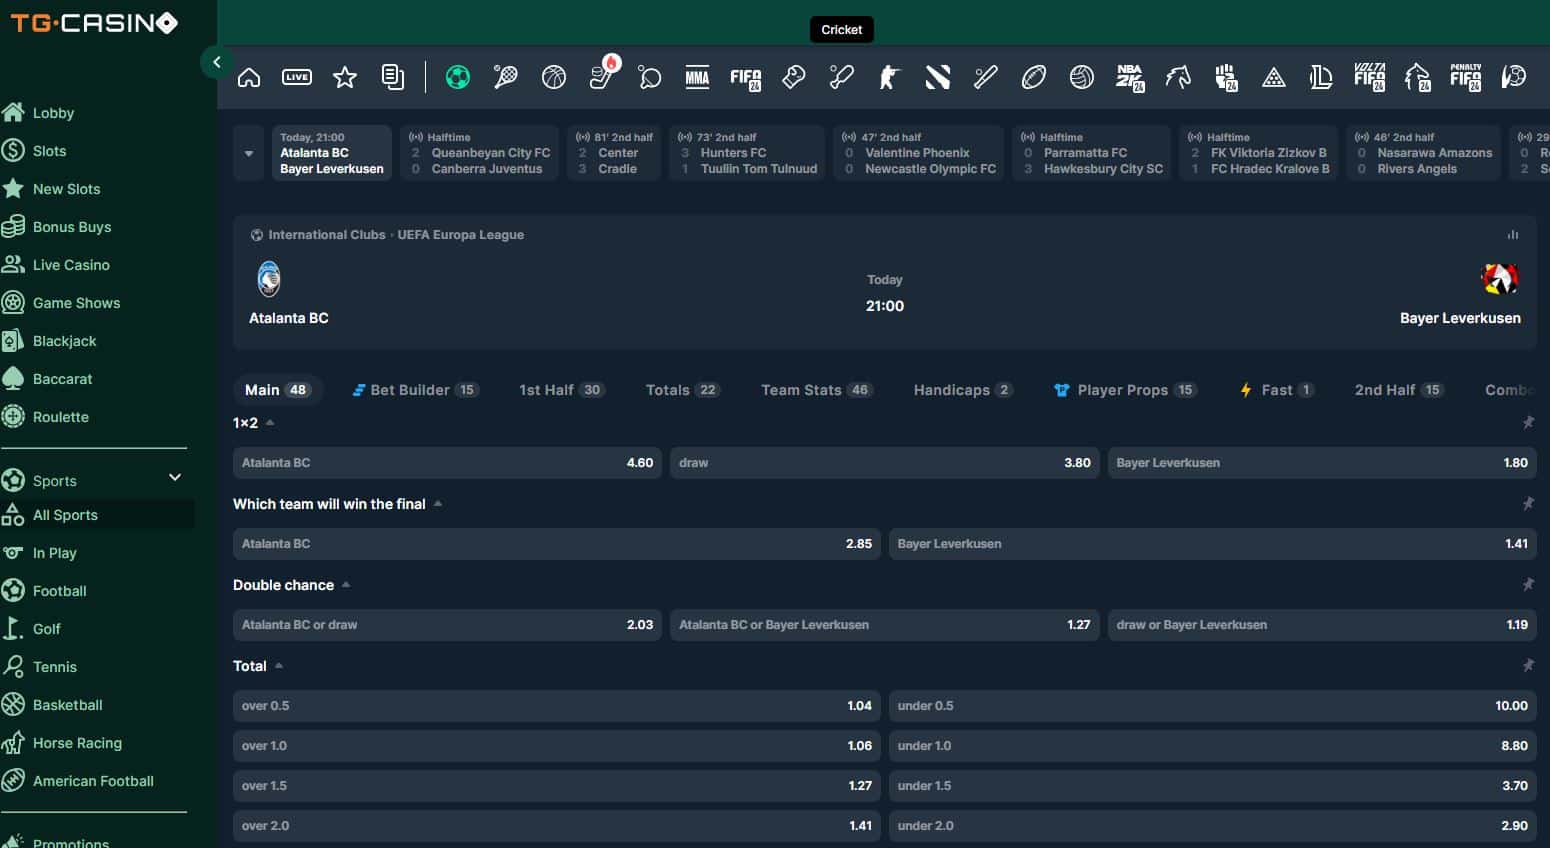The image size is (1550, 848).
Task: Select the Counter-Strike shooter icon
Action: point(889,77)
